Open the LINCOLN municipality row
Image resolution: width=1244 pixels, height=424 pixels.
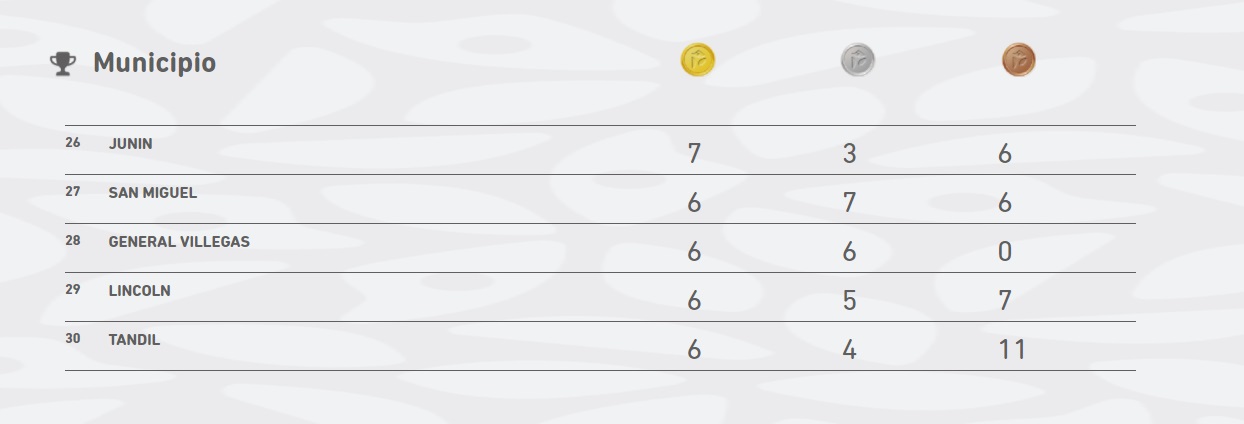[x=600, y=297]
